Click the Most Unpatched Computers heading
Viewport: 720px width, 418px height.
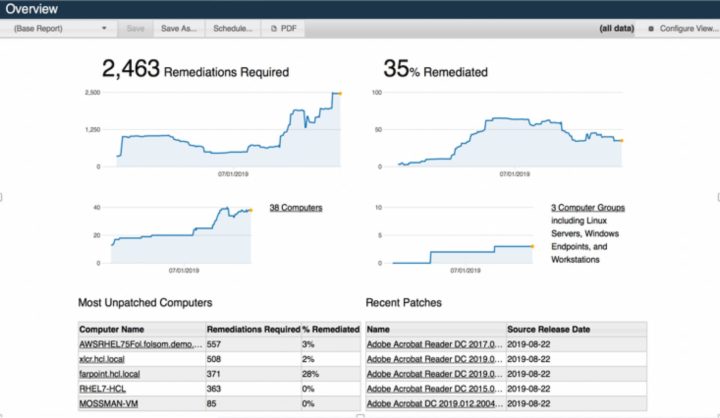145,303
